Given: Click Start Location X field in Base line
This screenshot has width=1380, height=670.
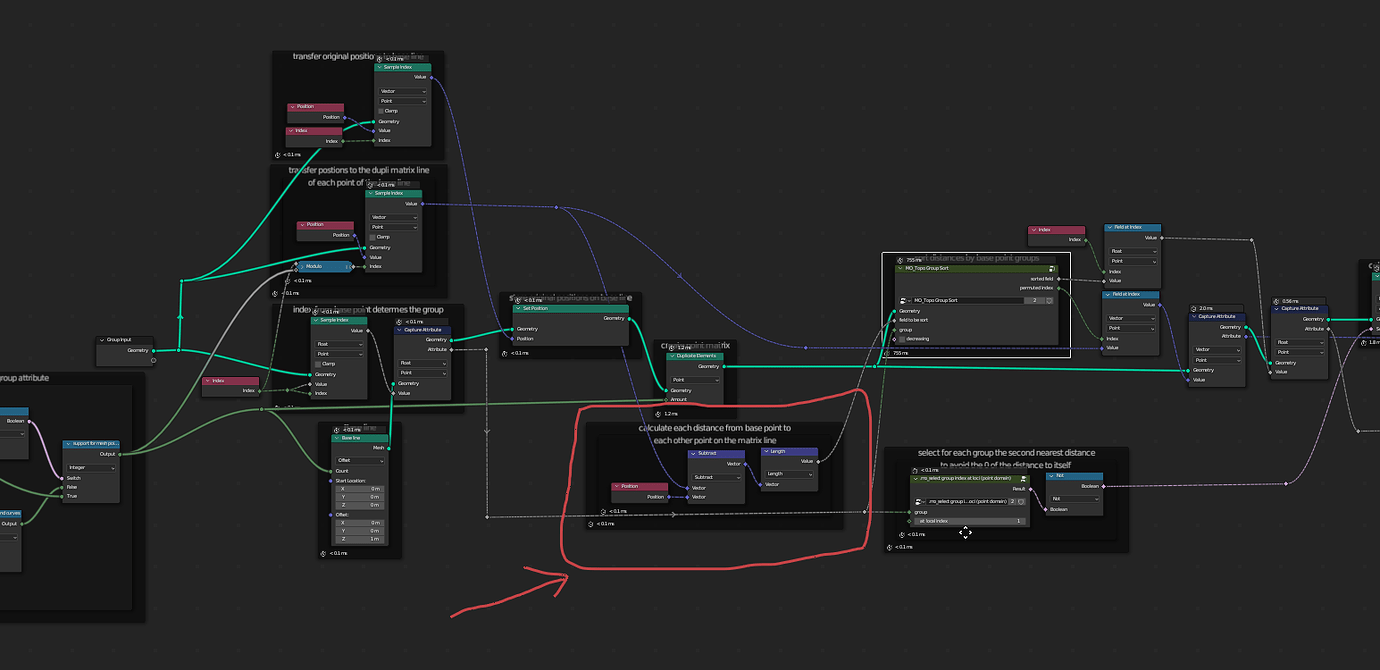Looking at the screenshot, I should pos(360,489).
